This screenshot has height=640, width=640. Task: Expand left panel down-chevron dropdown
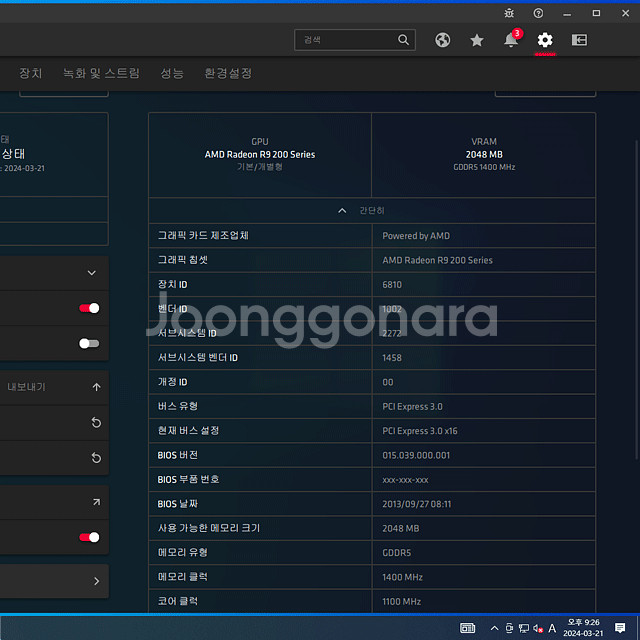[92, 273]
